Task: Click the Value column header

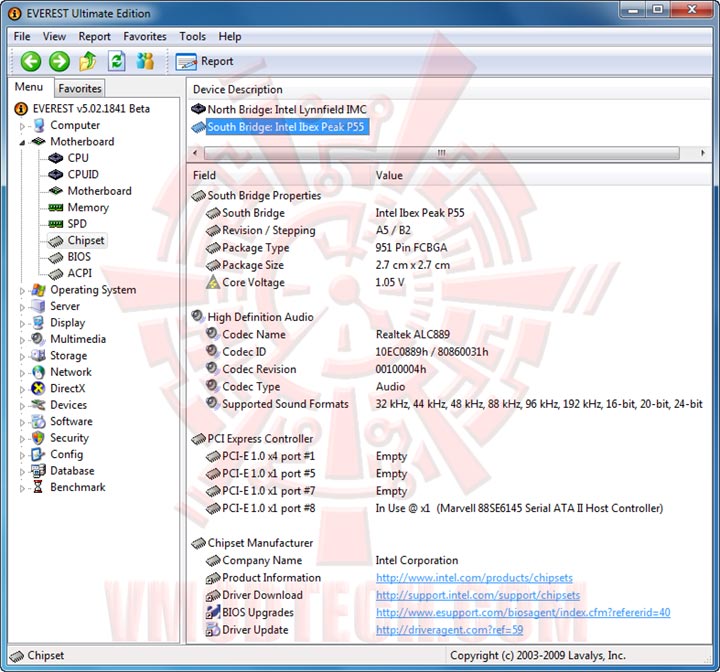Action: [541, 175]
